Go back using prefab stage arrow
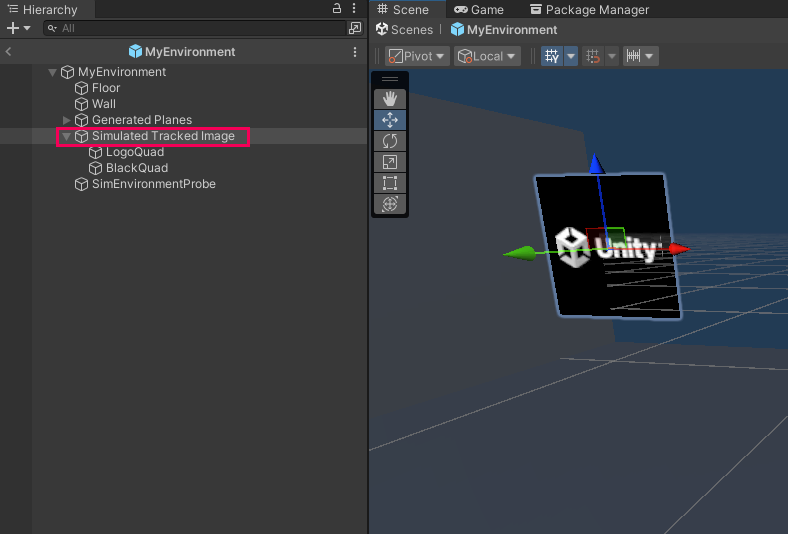Screen dimensions: 788x534 (x=8, y=51)
